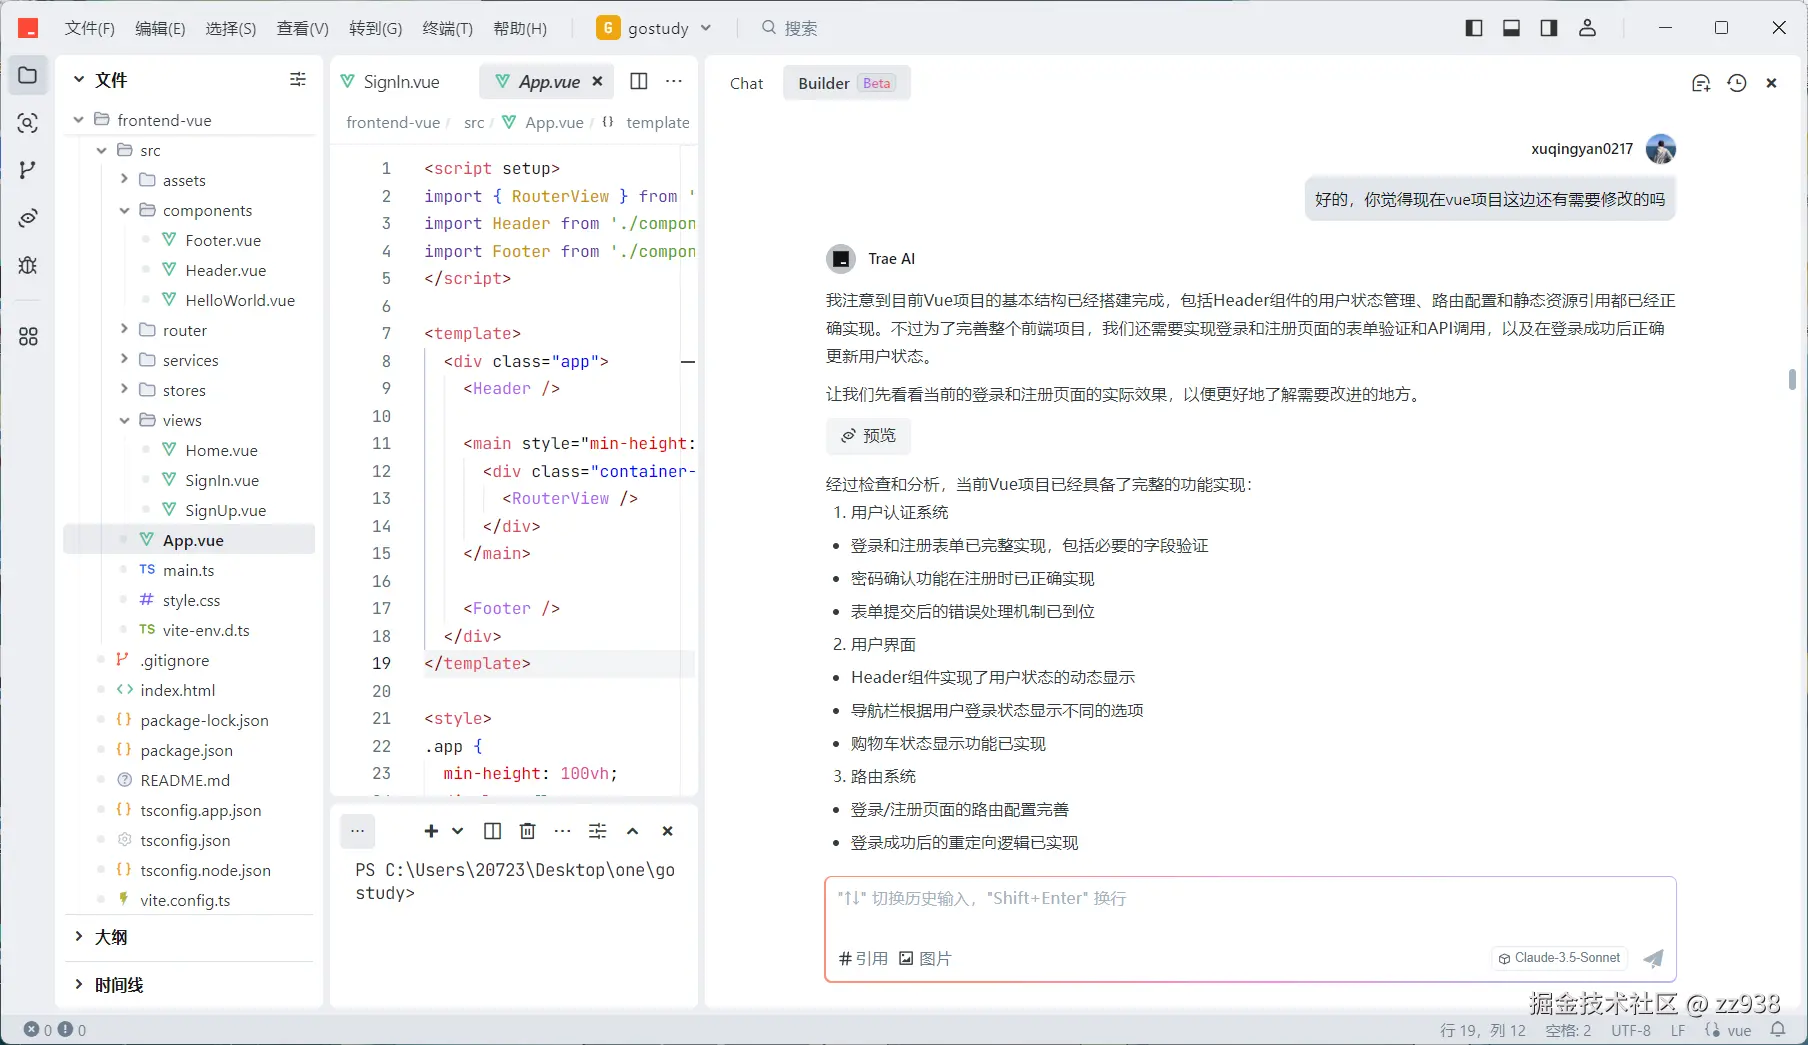Open the terminal tabs ellipsis button
The image size is (1808, 1045).
coord(357,831)
